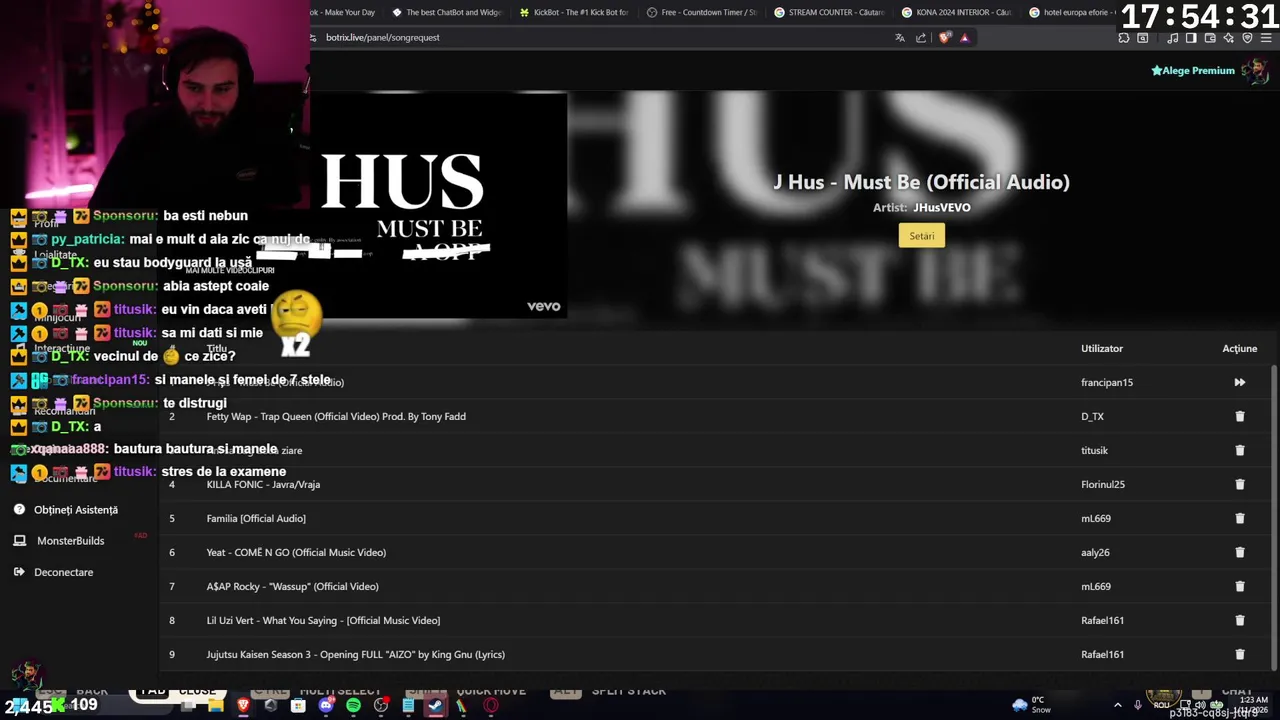Click the share page icon in the address bar
Screen dimensions: 1280x720
(921, 38)
